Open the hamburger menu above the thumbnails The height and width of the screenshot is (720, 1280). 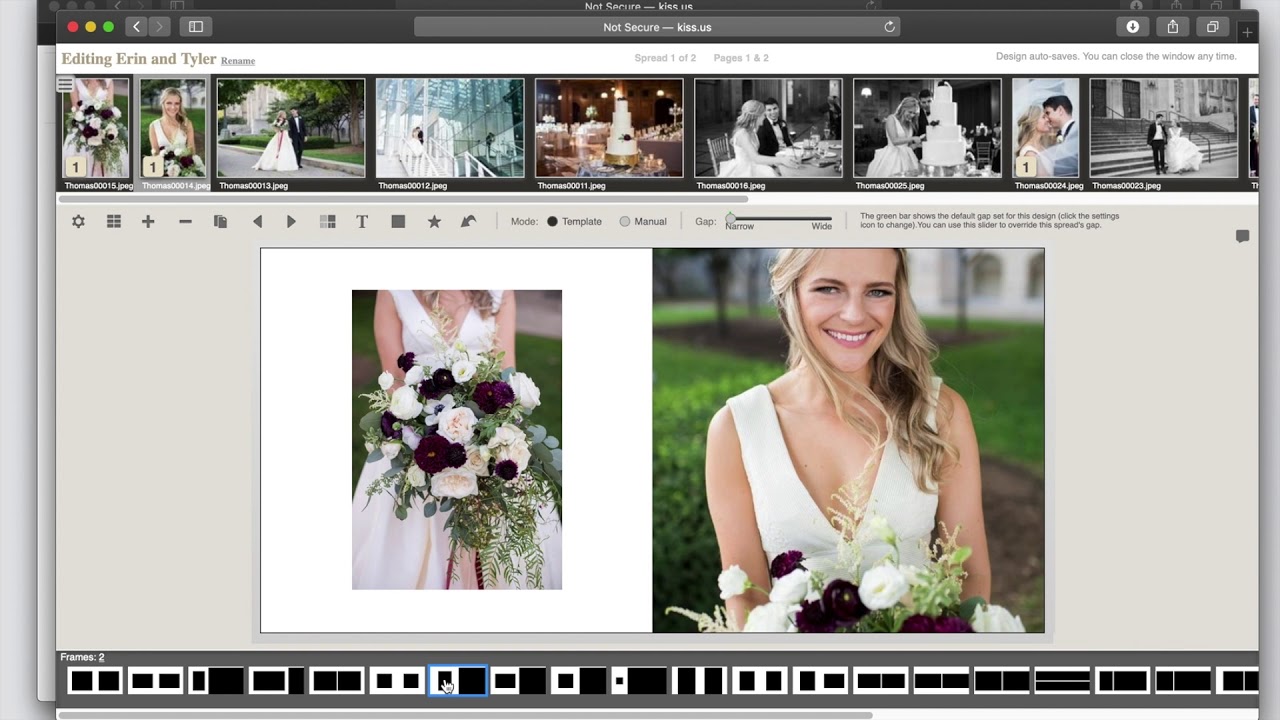65,84
